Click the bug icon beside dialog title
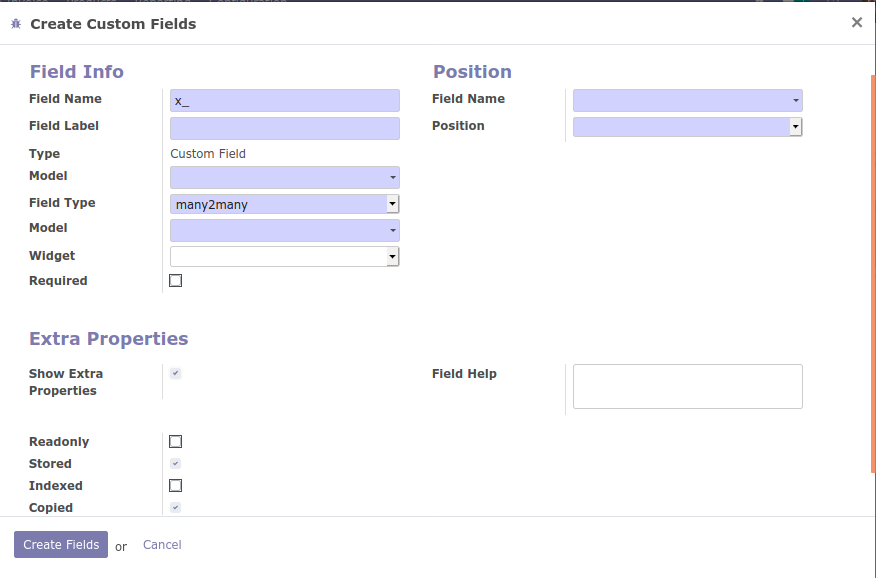Screen dimensions: 876x578 coord(16,23)
